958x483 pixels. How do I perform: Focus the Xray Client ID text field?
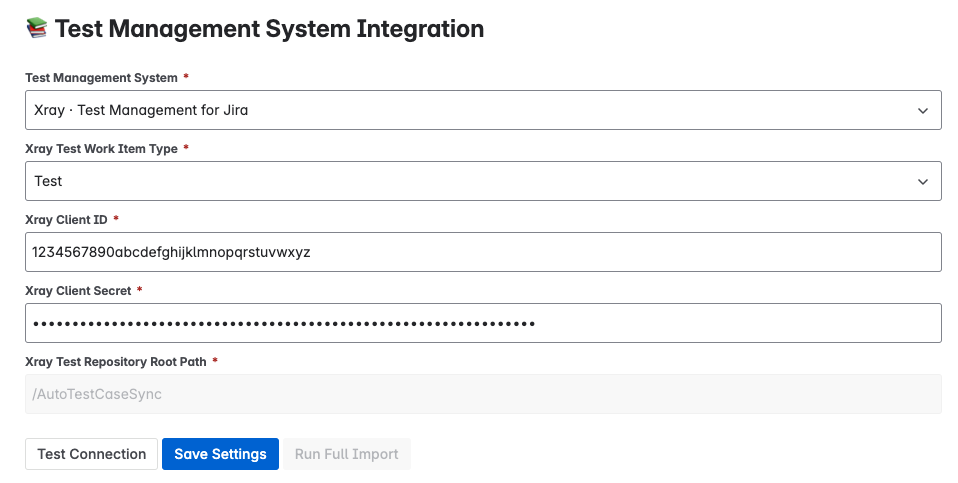click(x=483, y=252)
